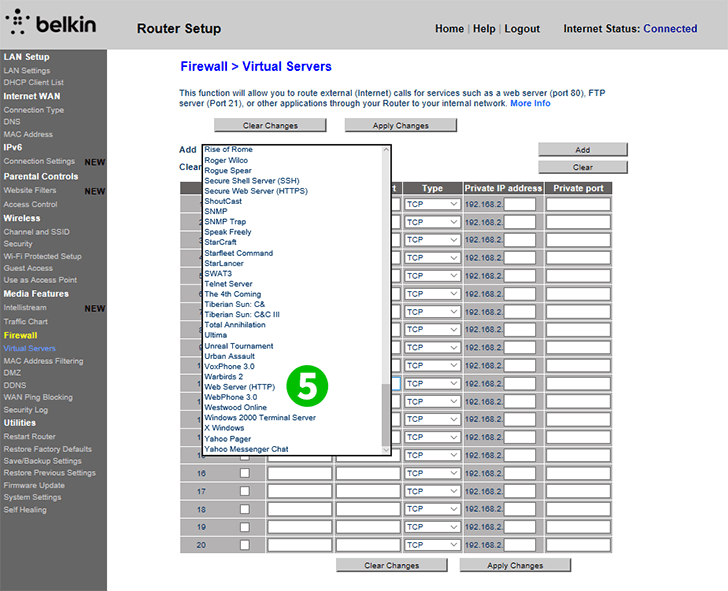Open DDNS in the sidebar

pos(15,385)
